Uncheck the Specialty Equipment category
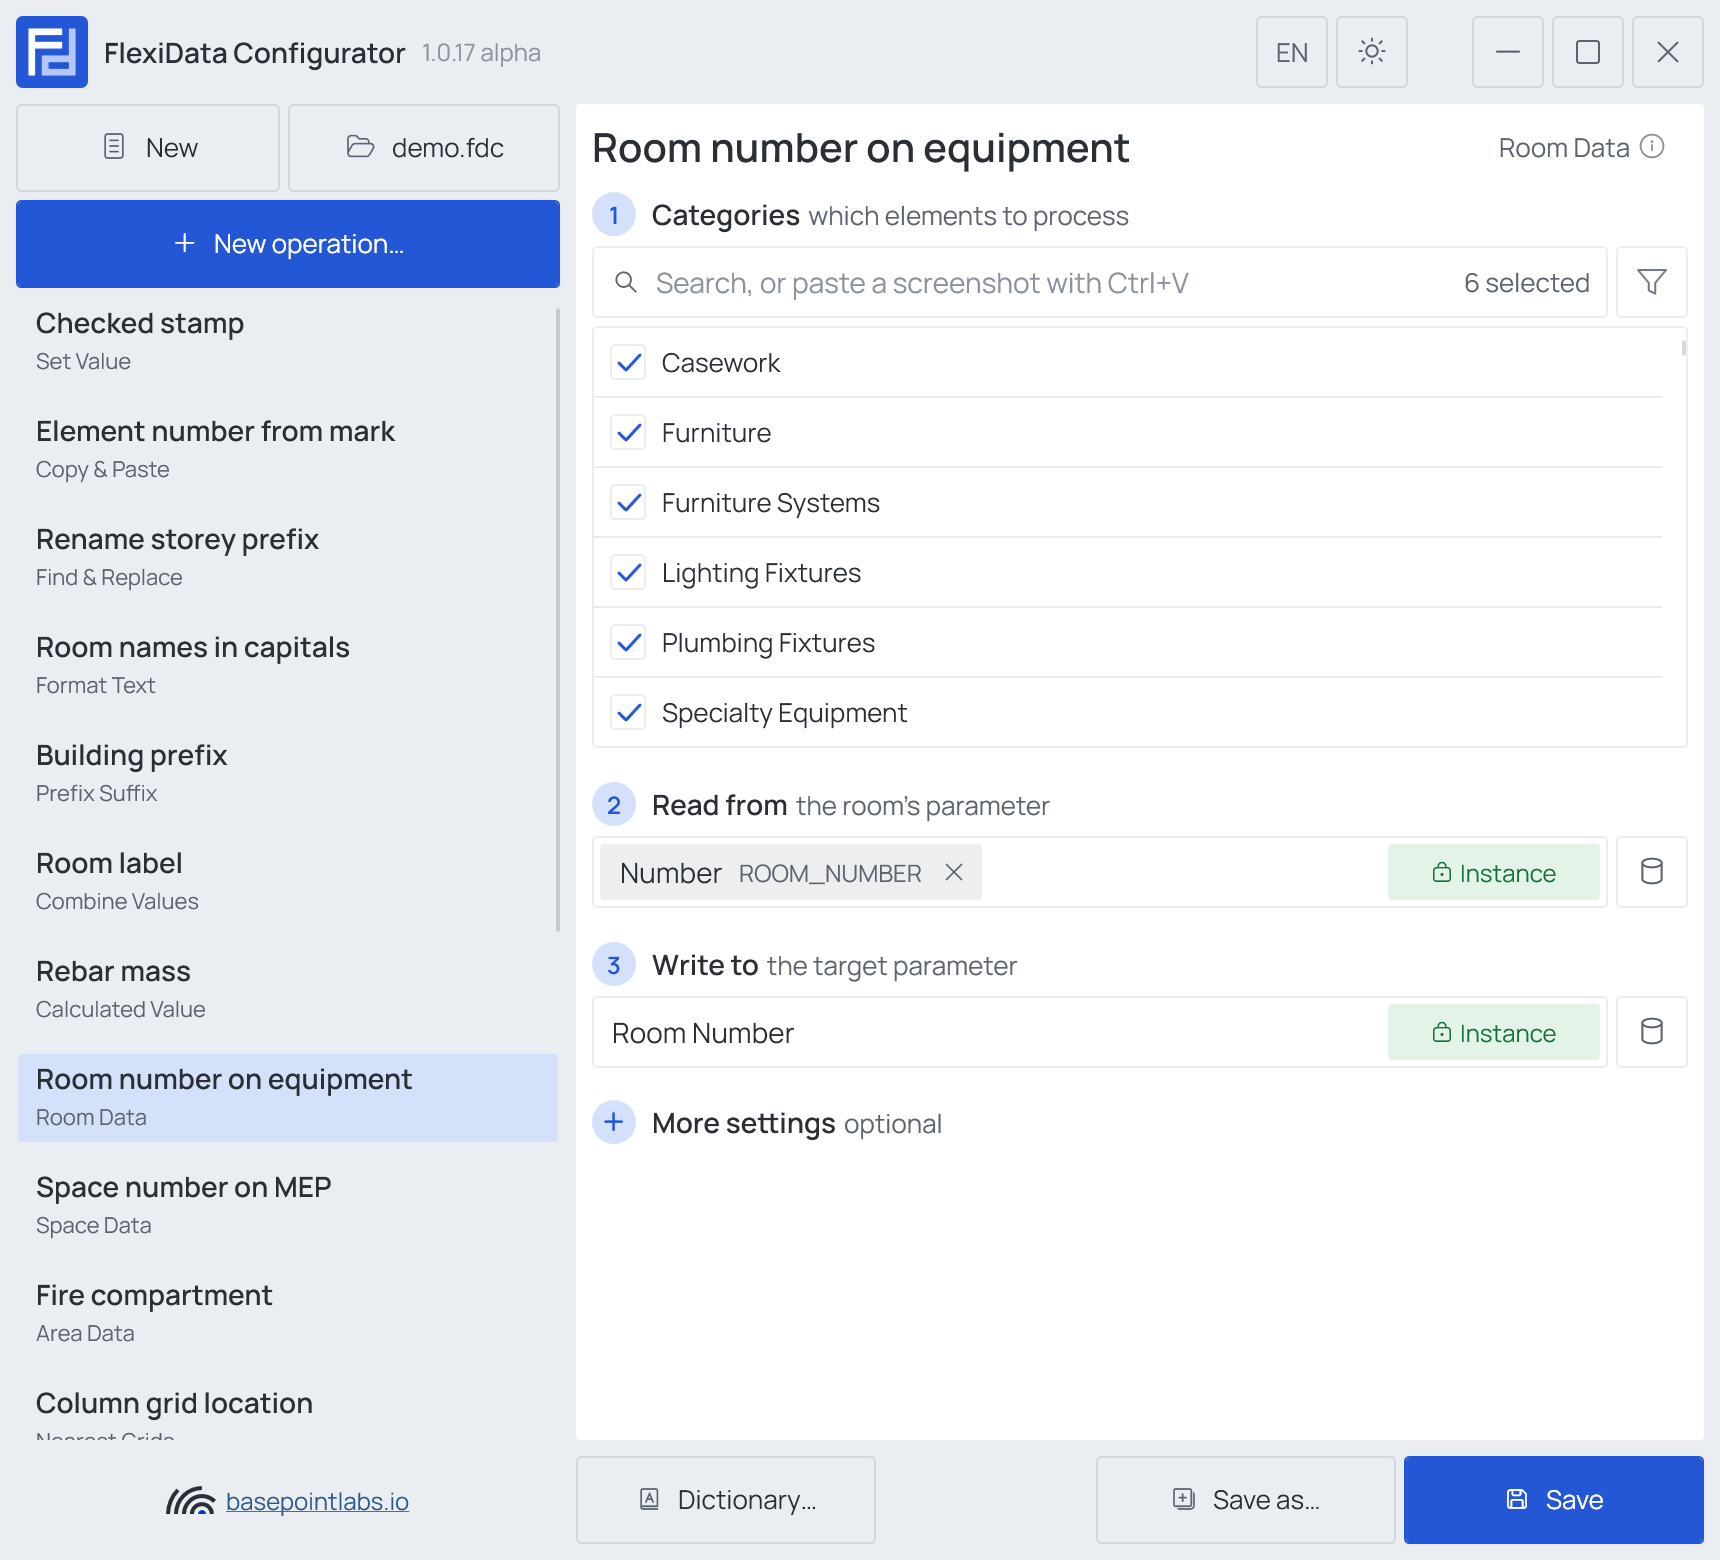 (x=628, y=712)
